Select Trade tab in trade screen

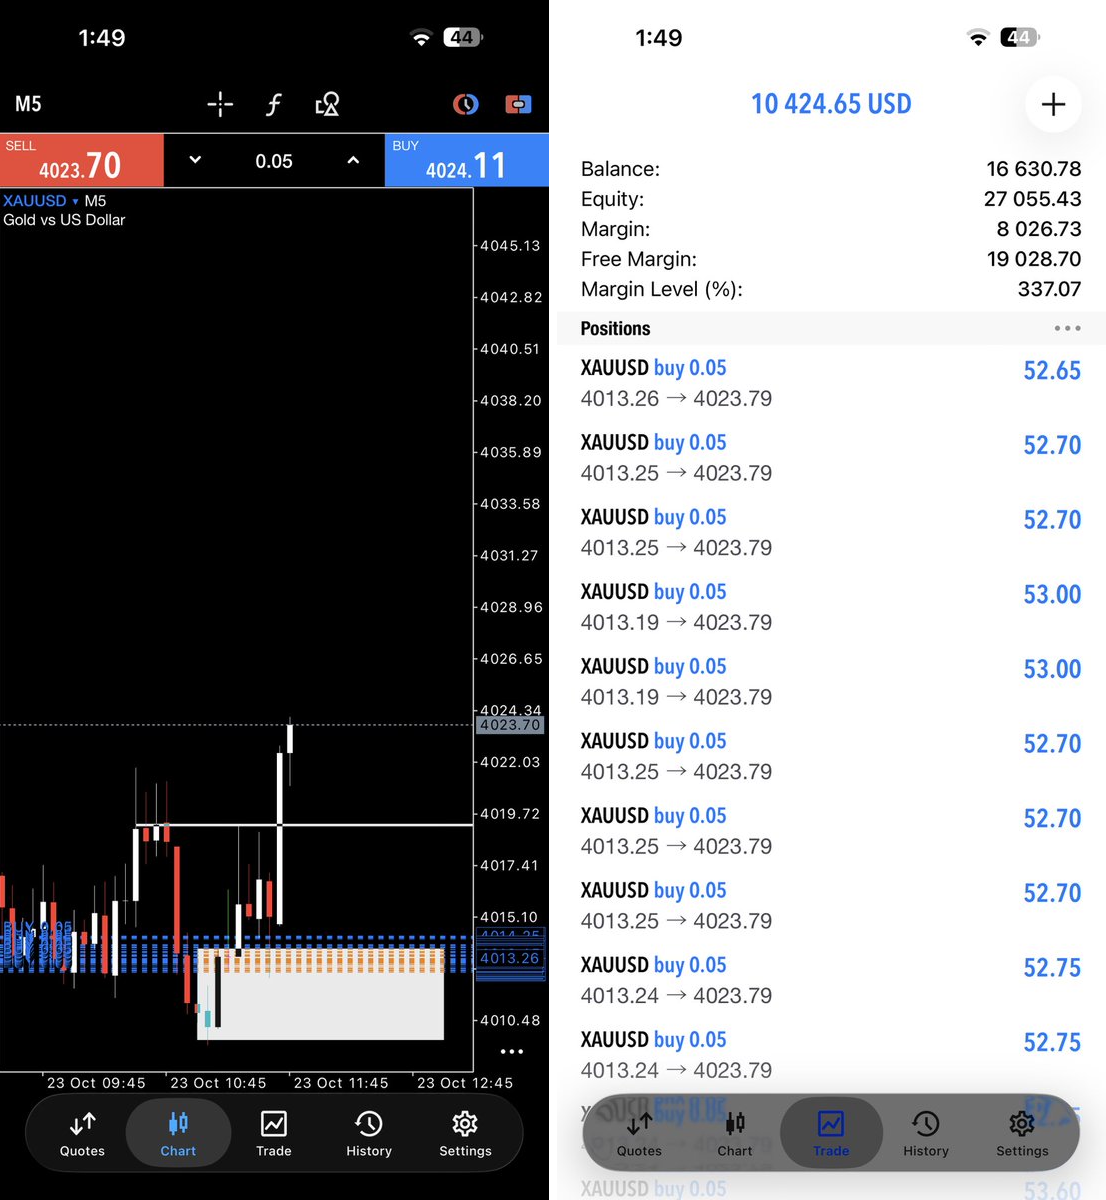coord(831,1134)
